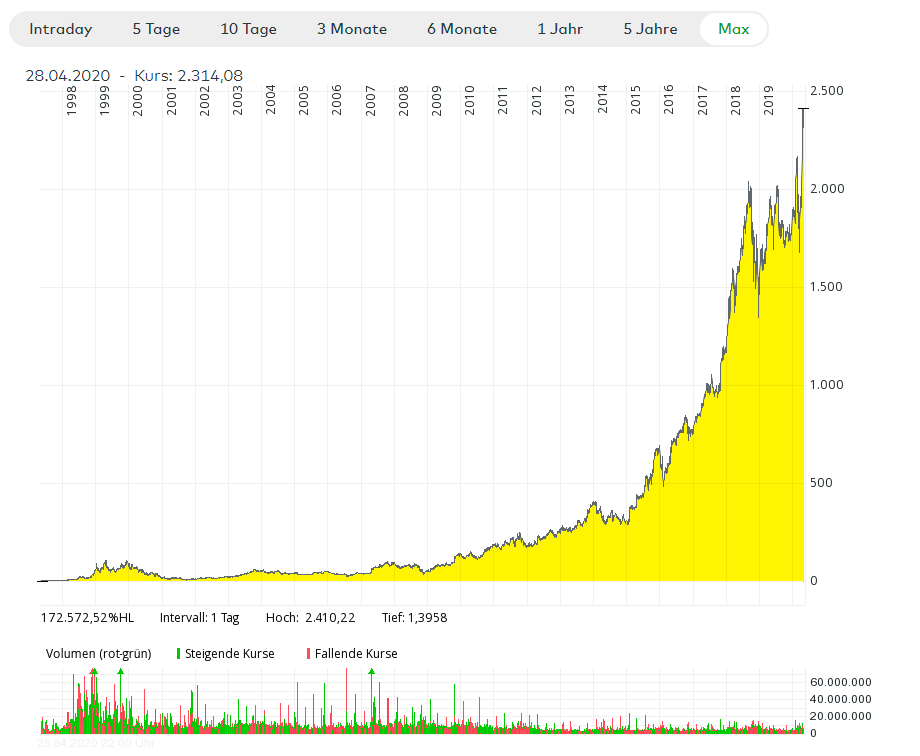
Task: Click the price peak marker at chart top
Action: click(802, 109)
